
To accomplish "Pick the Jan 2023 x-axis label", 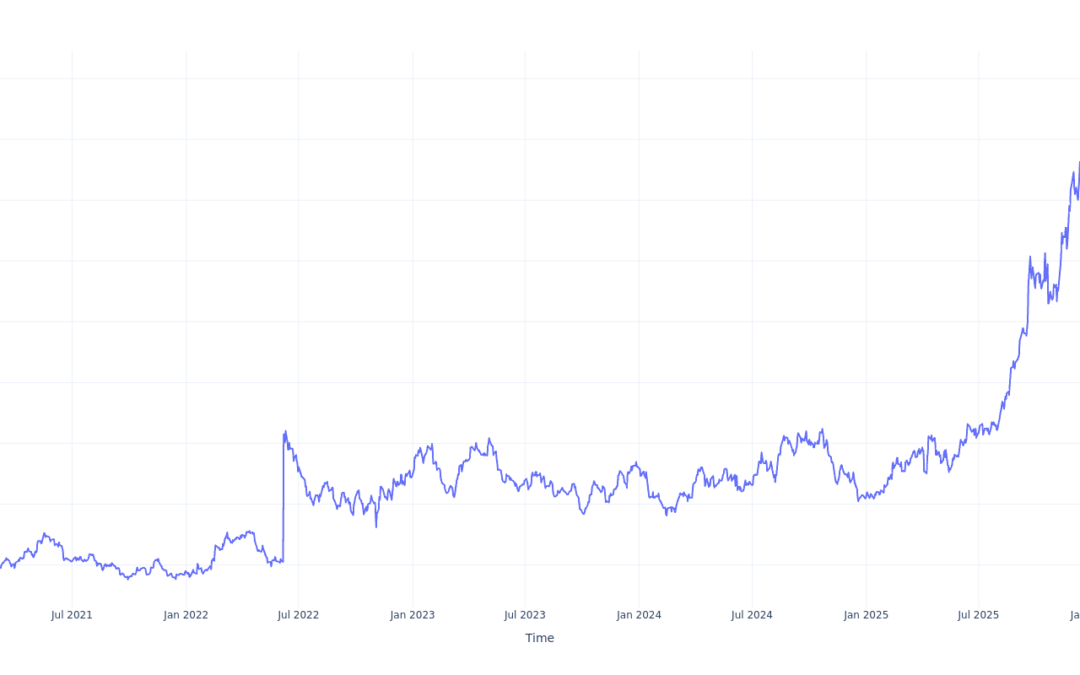I will point(412,615).
